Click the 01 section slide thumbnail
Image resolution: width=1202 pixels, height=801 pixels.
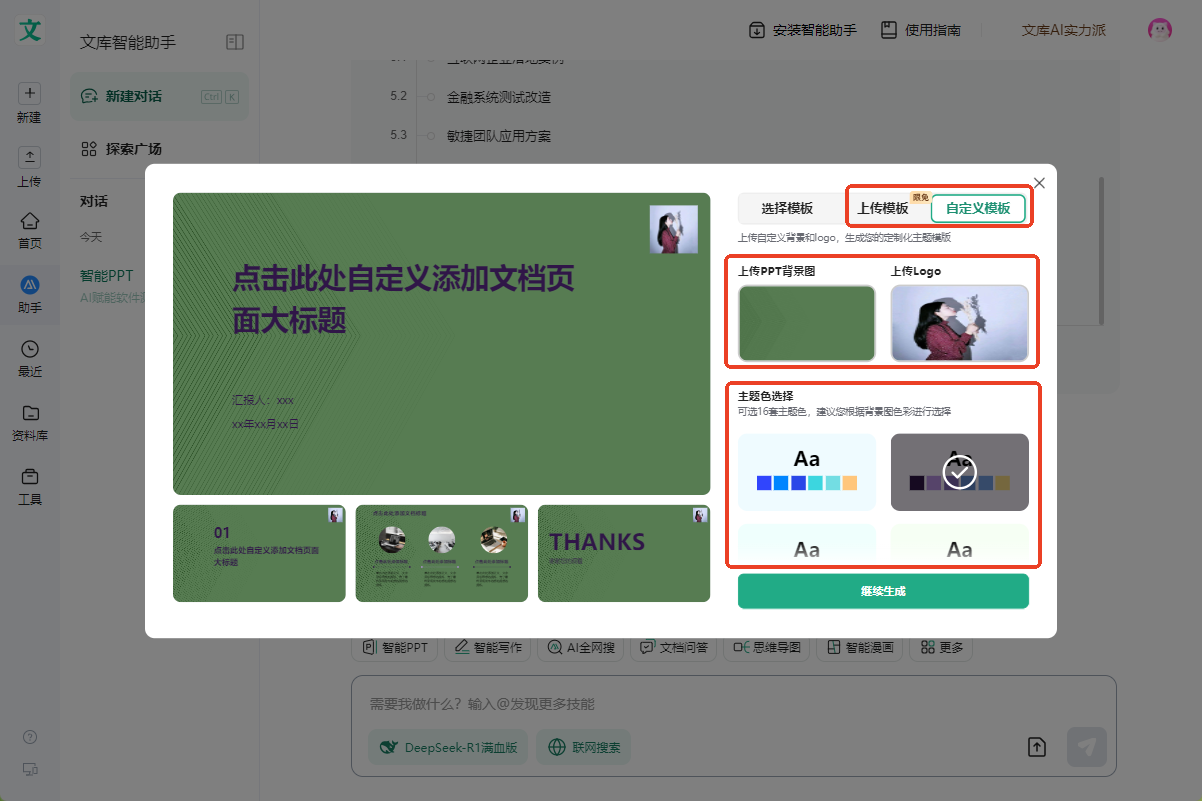tap(259, 553)
